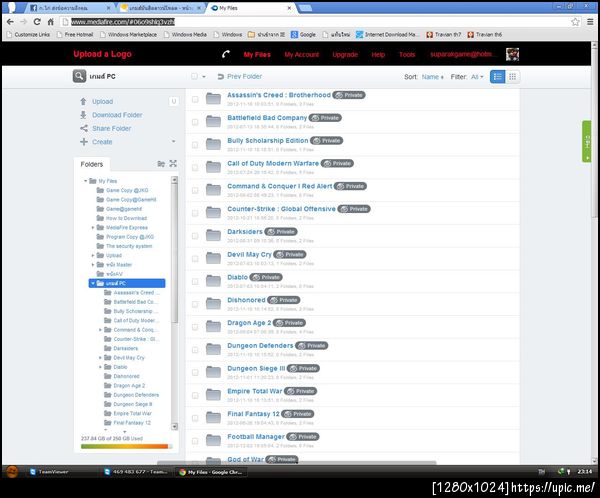Open Help menu item

[x=378, y=54]
